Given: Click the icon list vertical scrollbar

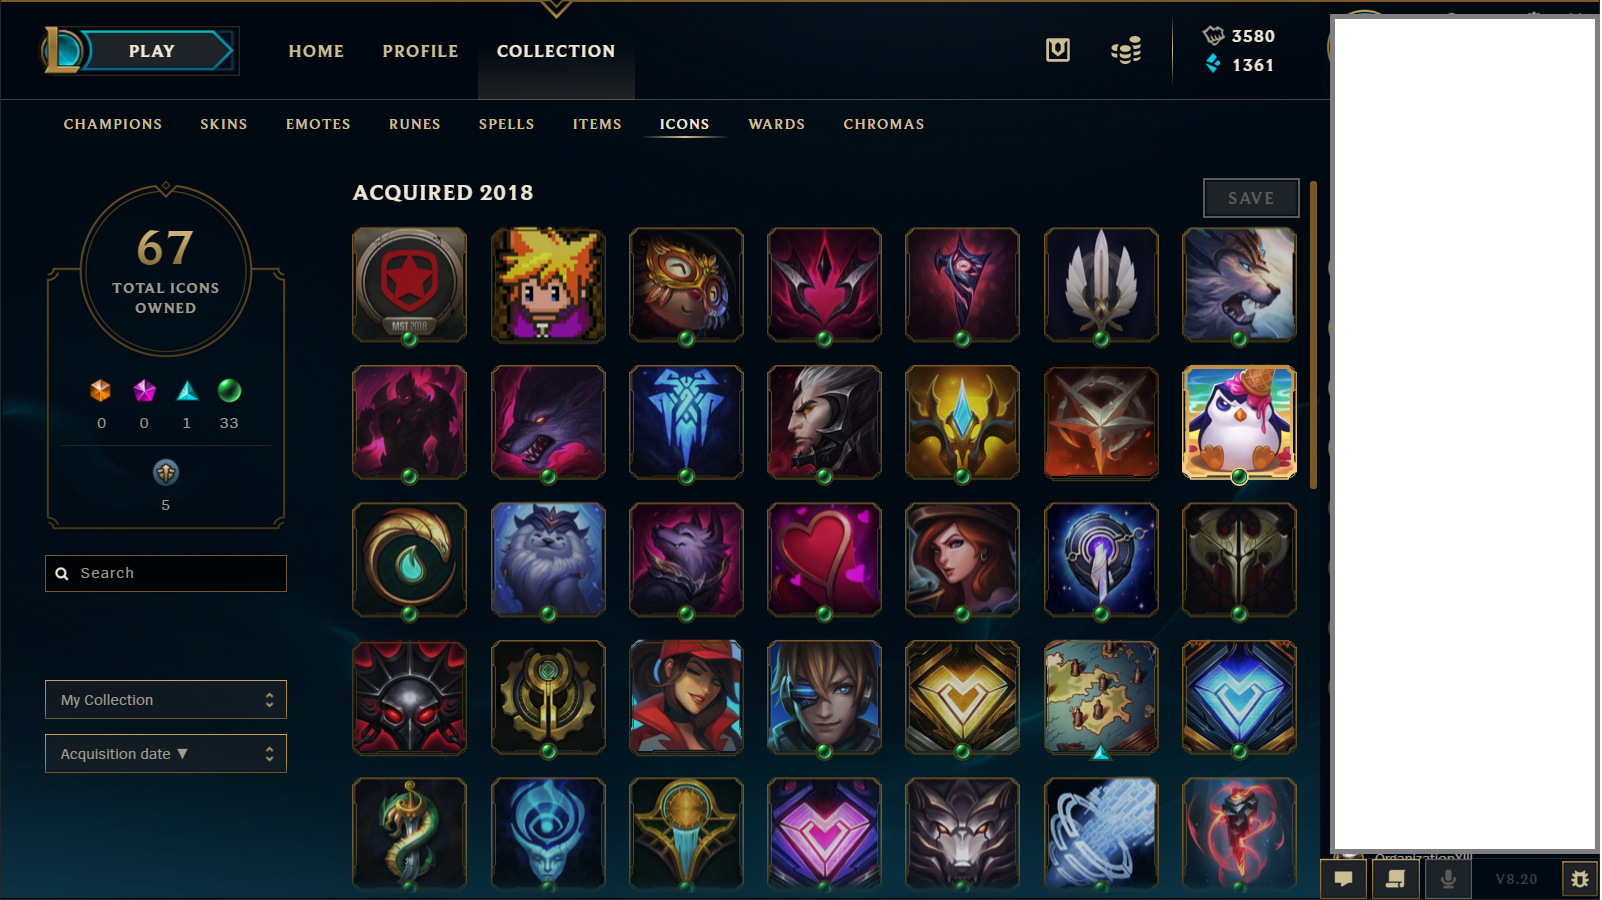Looking at the screenshot, I should click(1313, 335).
